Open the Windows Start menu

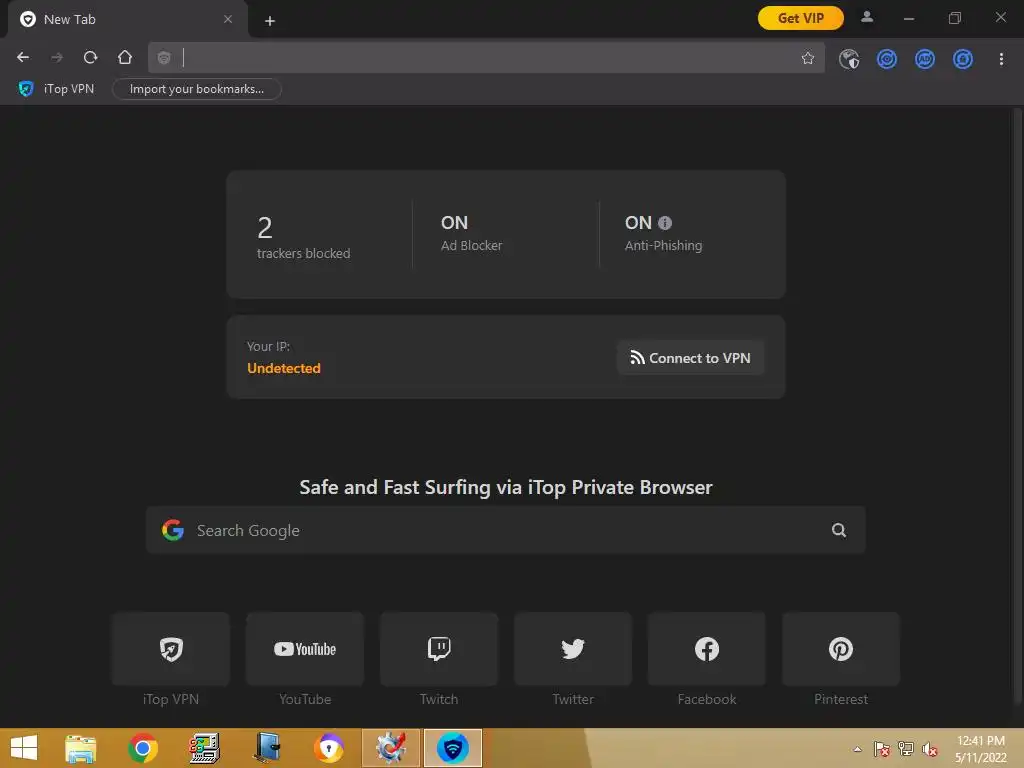pos(24,748)
